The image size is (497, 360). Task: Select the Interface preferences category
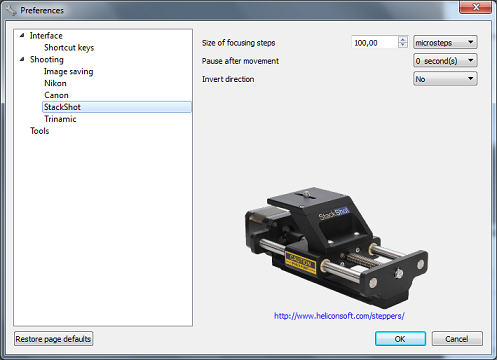[46, 36]
